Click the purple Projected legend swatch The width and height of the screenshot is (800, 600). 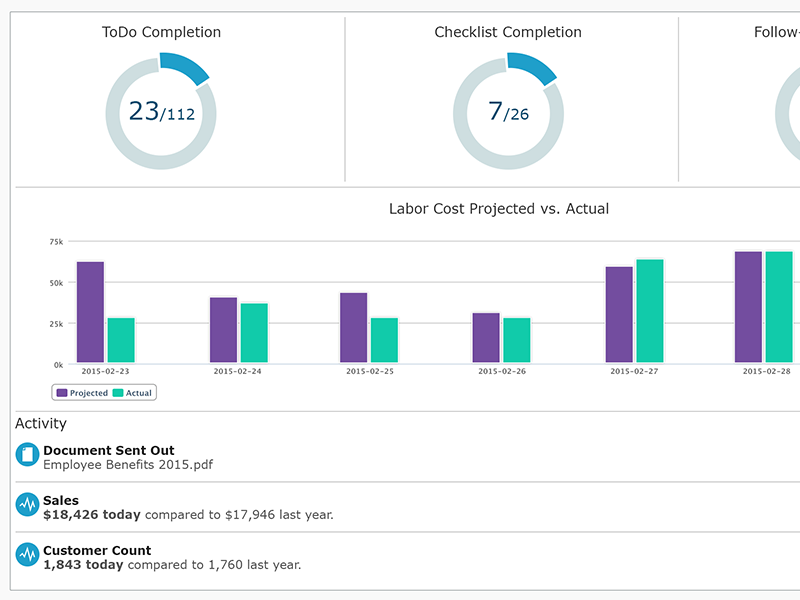pos(62,393)
